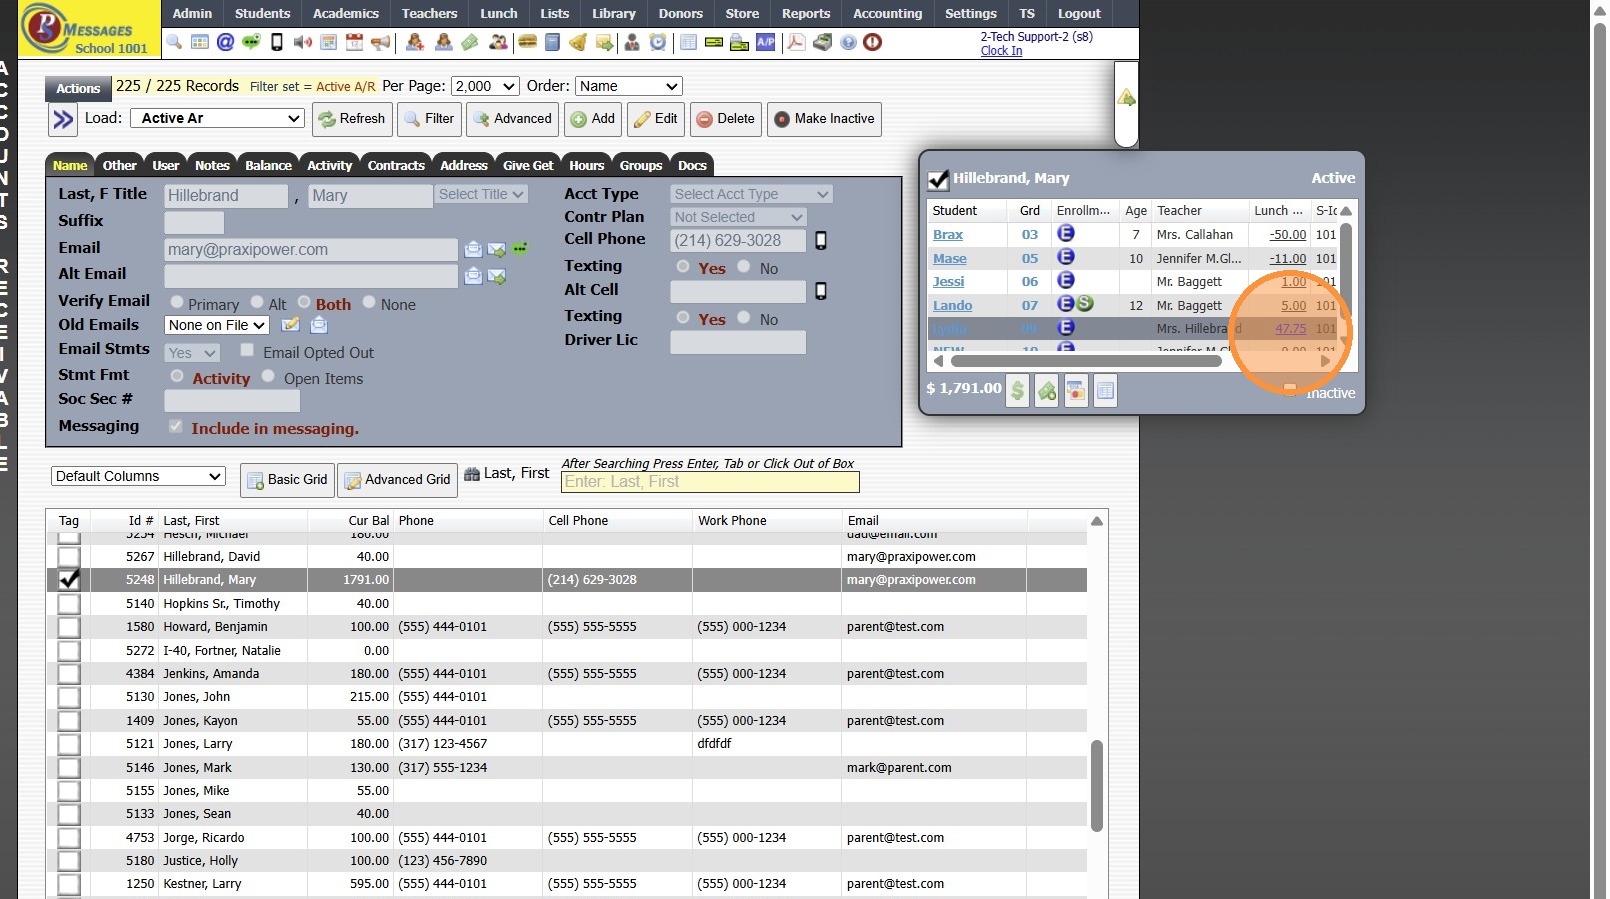The image size is (1610, 899).
Task: Select the Primary verify email radio button
Action: tap(177, 302)
